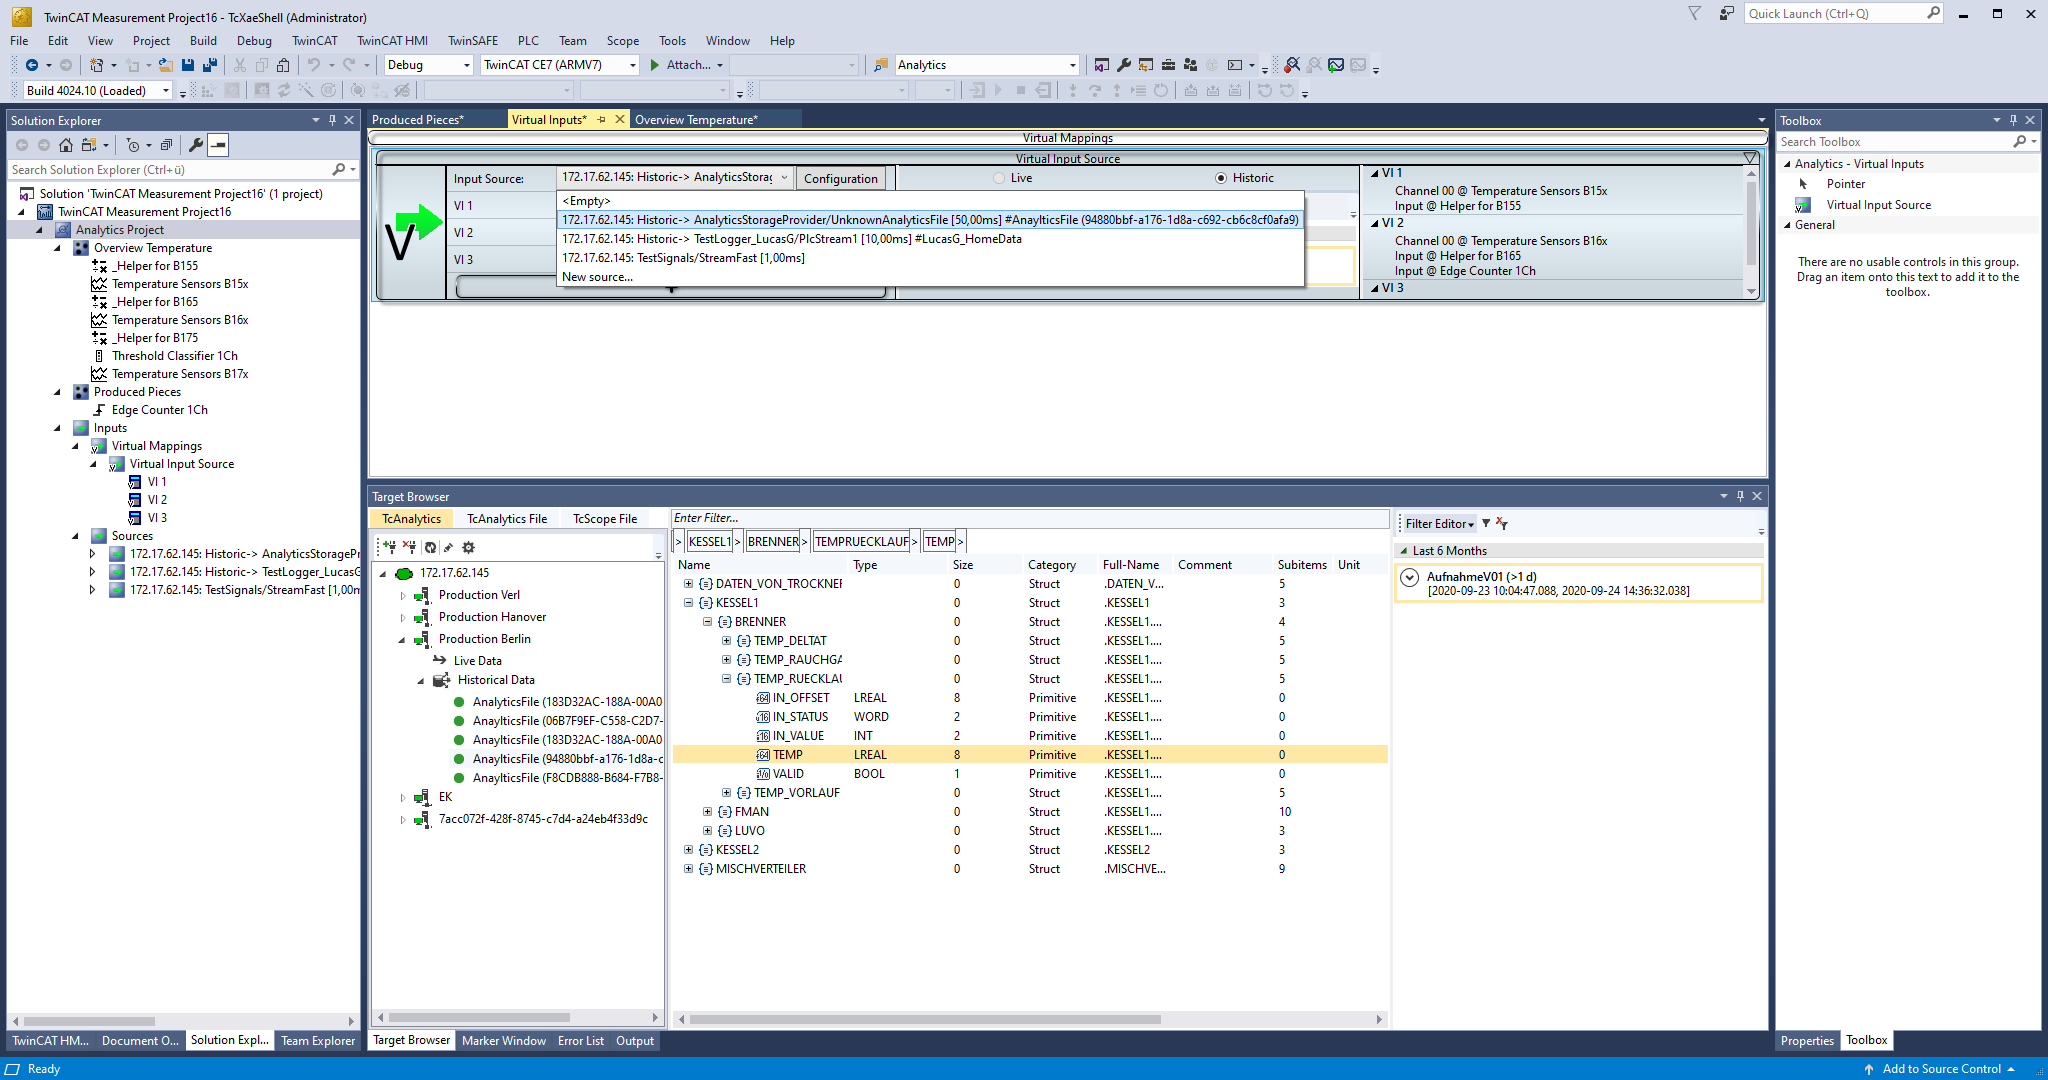Click the TcScope File tab in Target Browser
This screenshot has width=2048, height=1080.
(604, 518)
